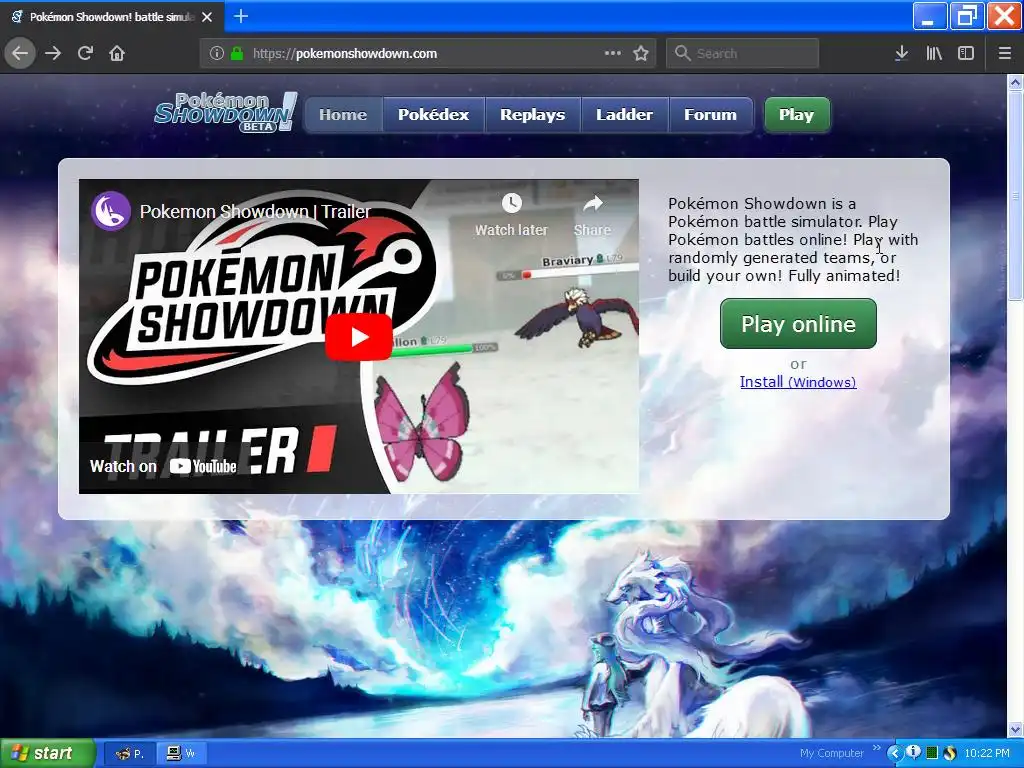
Task: Reload the page with the refresh icon
Action: point(85,53)
